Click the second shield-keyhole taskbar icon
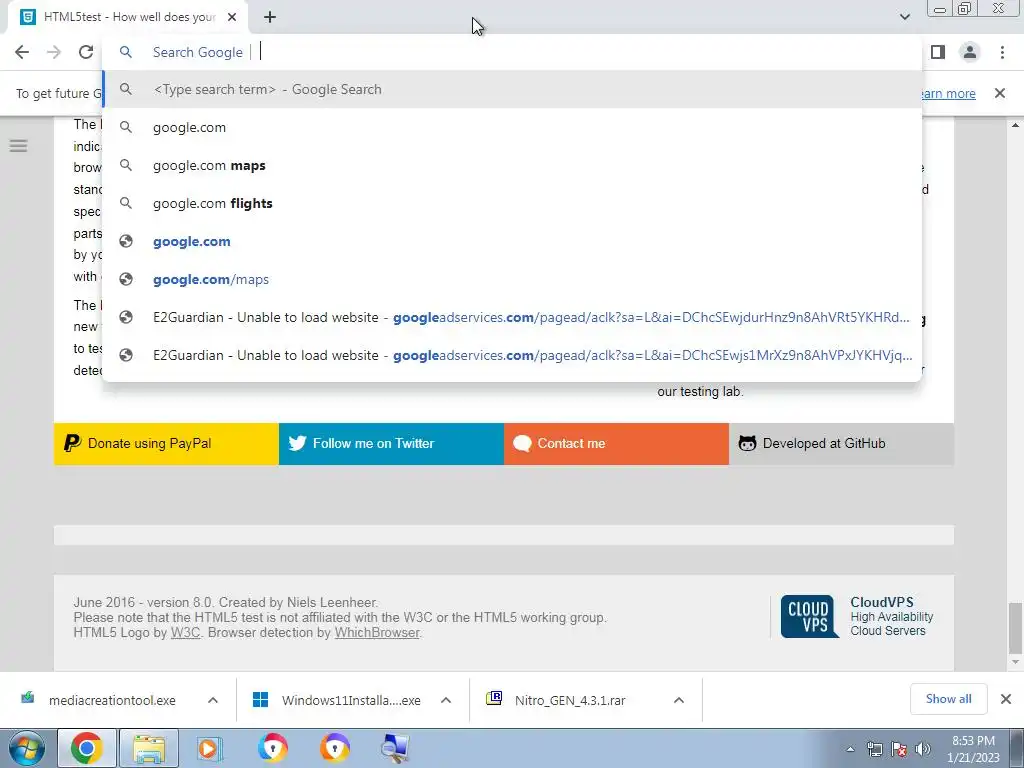 (x=334, y=748)
